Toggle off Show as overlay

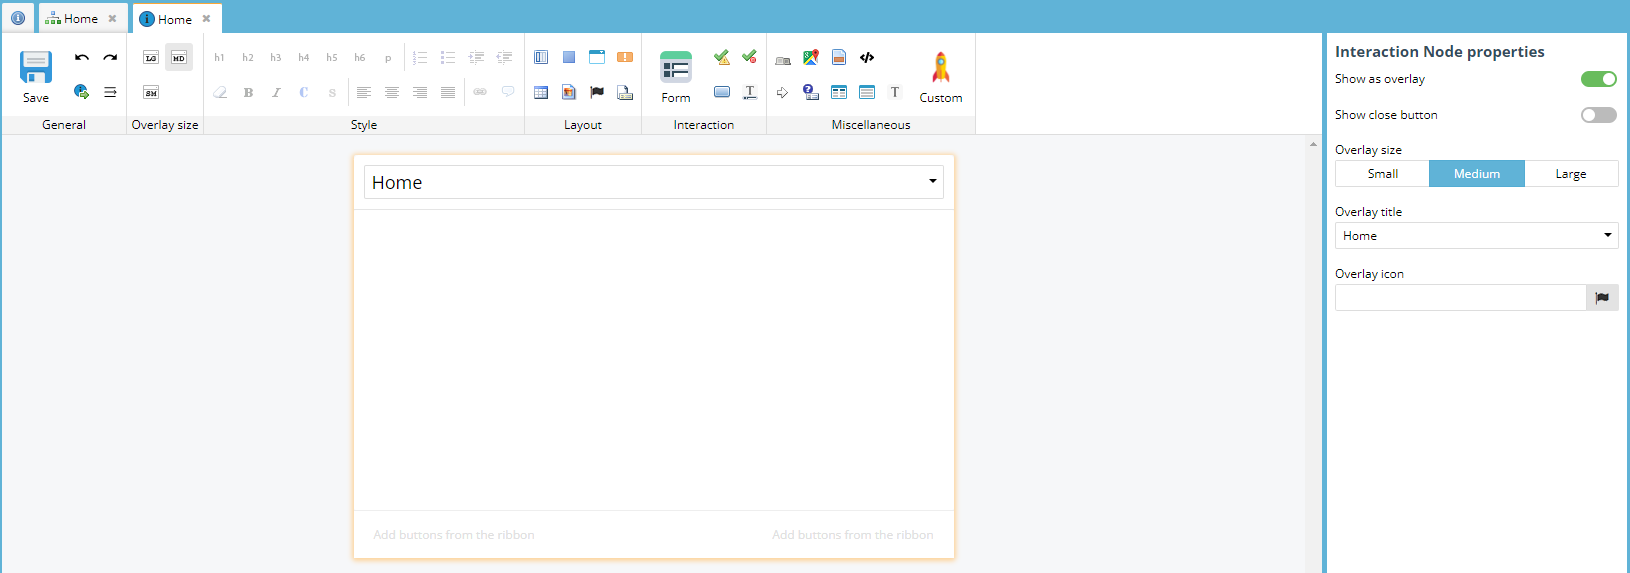coord(1598,79)
